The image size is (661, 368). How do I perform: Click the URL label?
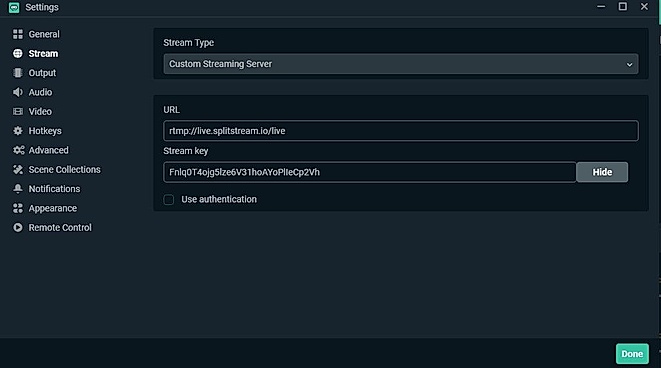171,110
